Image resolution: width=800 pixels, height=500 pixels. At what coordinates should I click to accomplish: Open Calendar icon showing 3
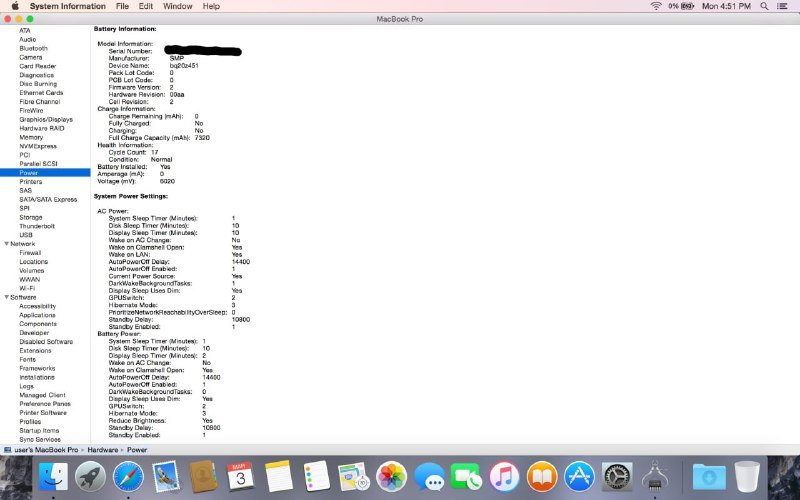(x=240, y=477)
